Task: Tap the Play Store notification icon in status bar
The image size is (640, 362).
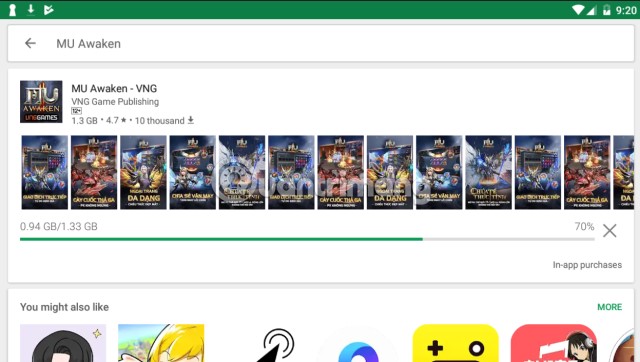Action: click(x=49, y=10)
